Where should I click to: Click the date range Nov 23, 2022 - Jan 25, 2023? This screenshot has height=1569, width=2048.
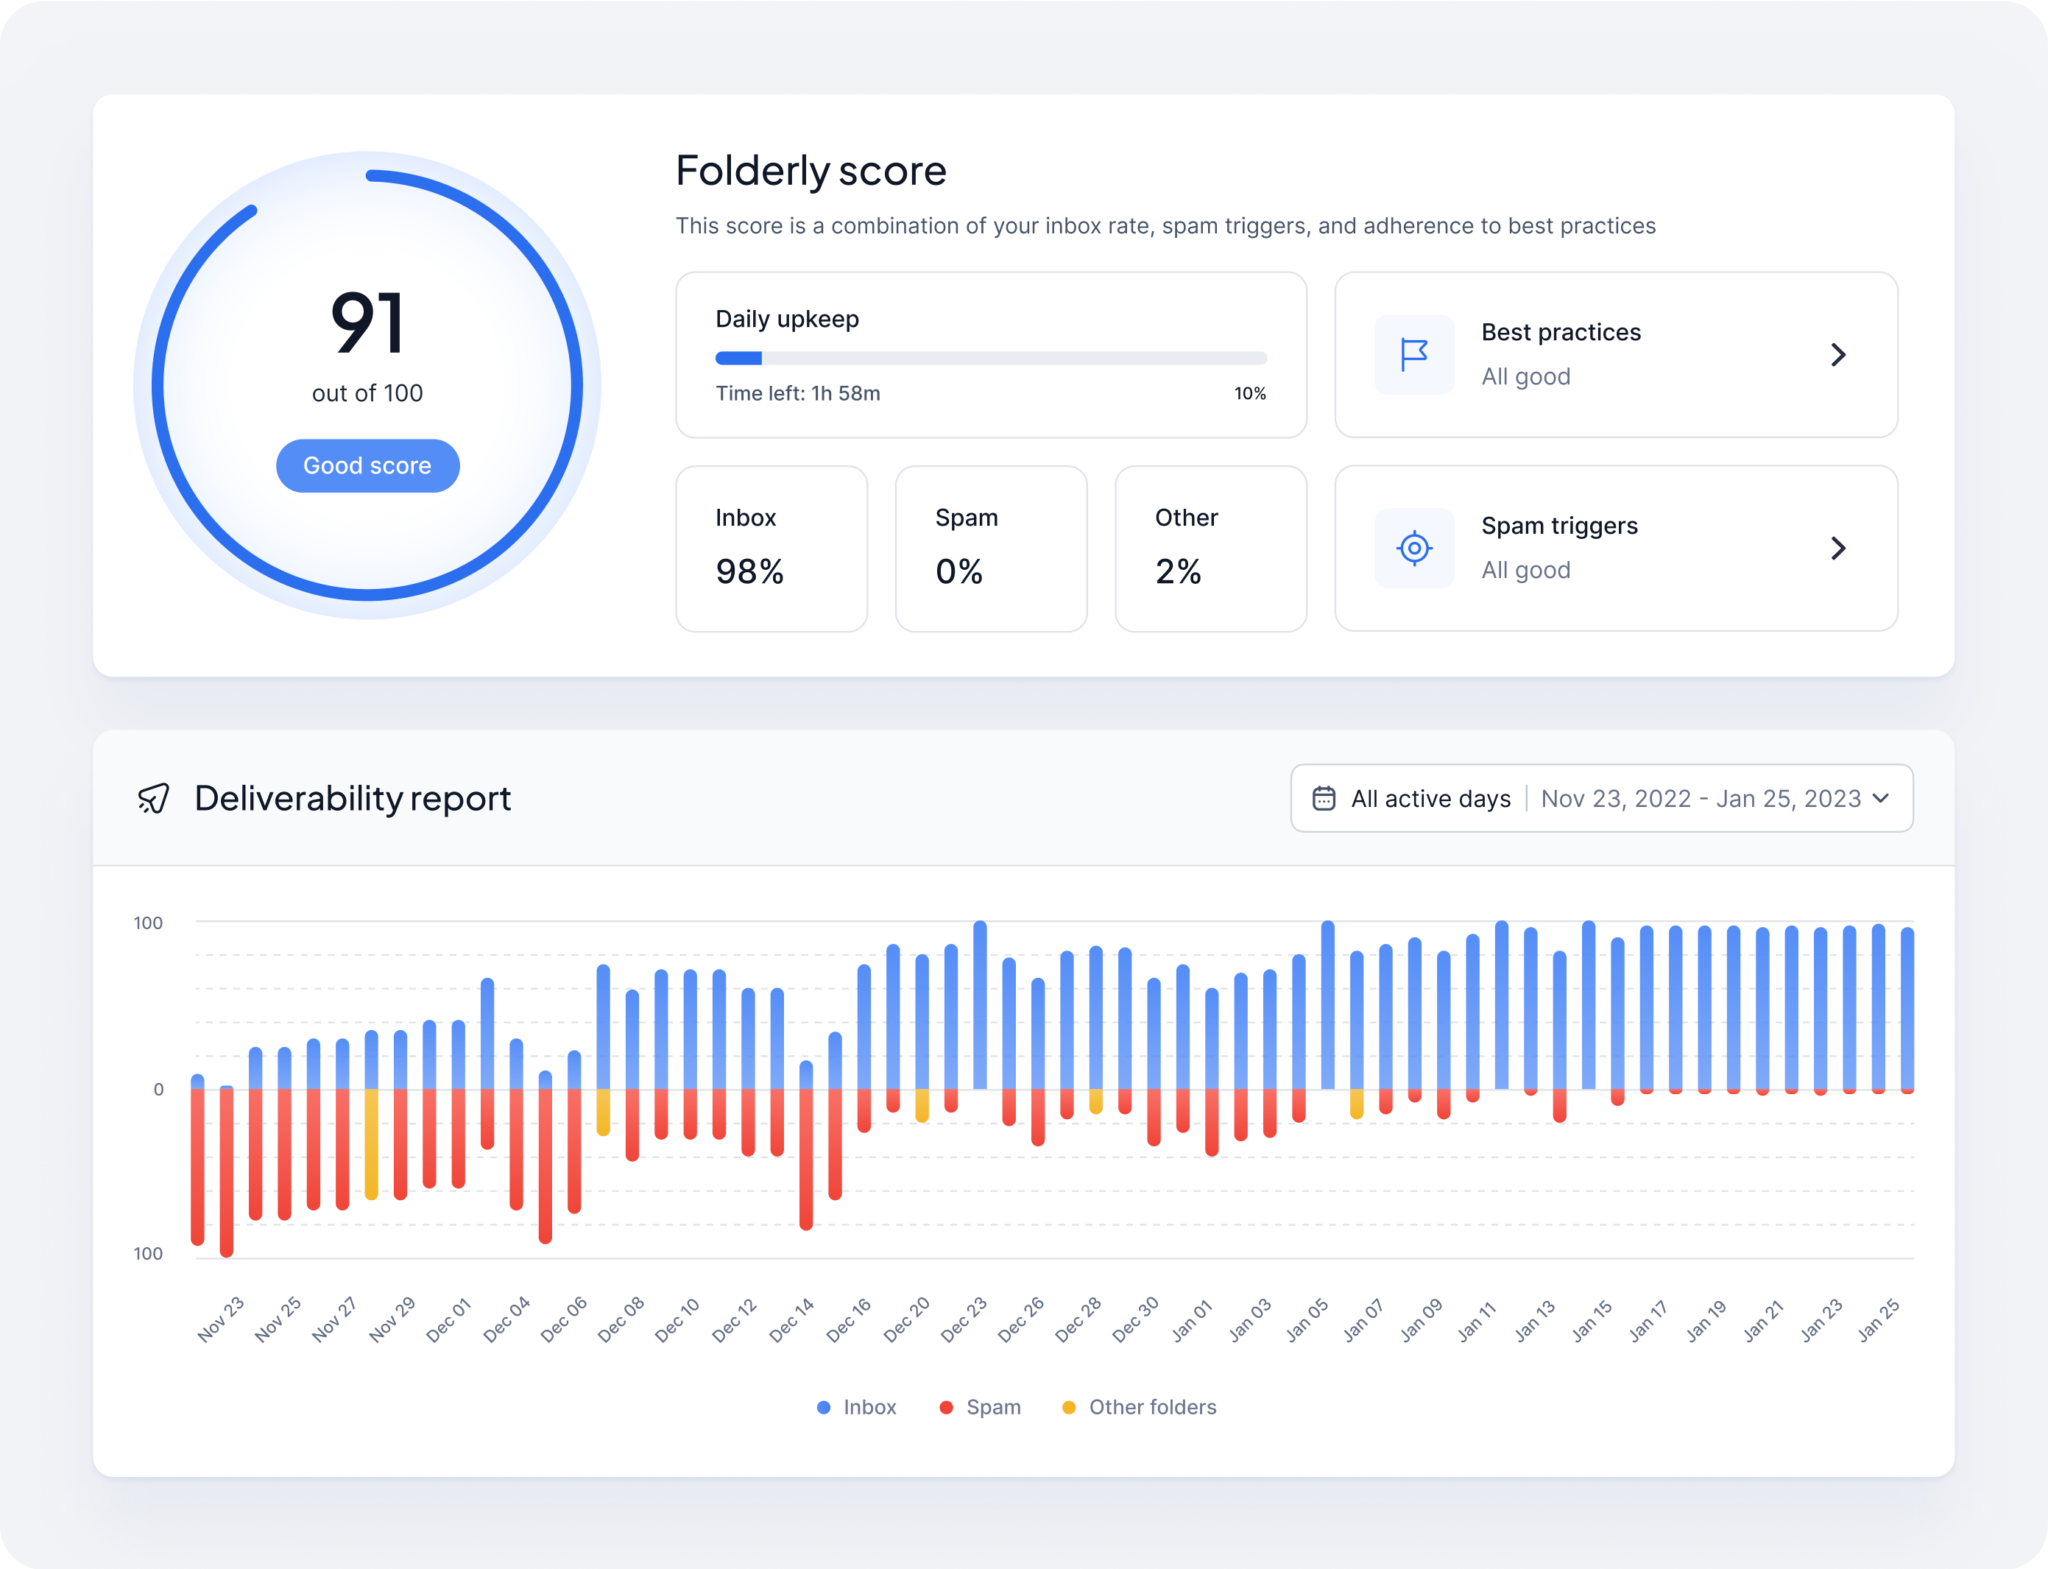pyautogui.click(x=1702, y=798)
